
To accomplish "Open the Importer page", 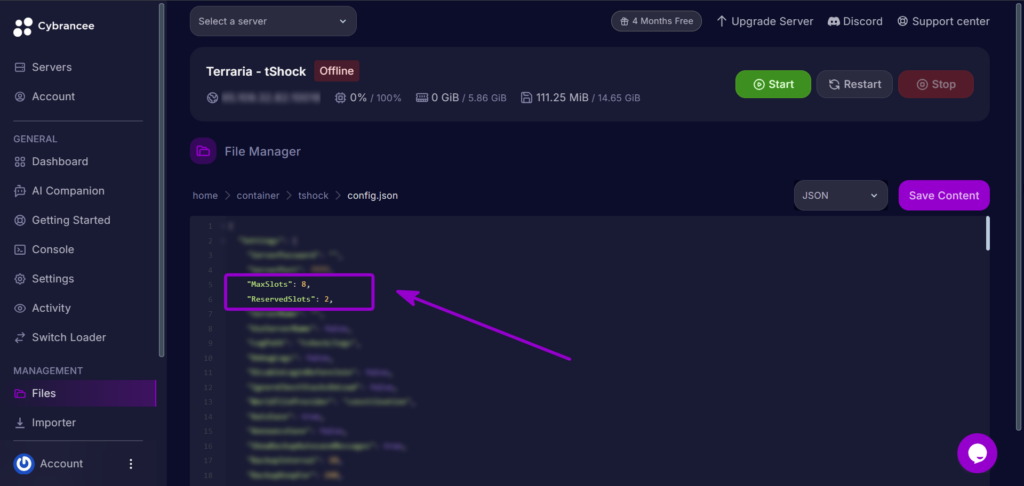I will click(54, 423).
